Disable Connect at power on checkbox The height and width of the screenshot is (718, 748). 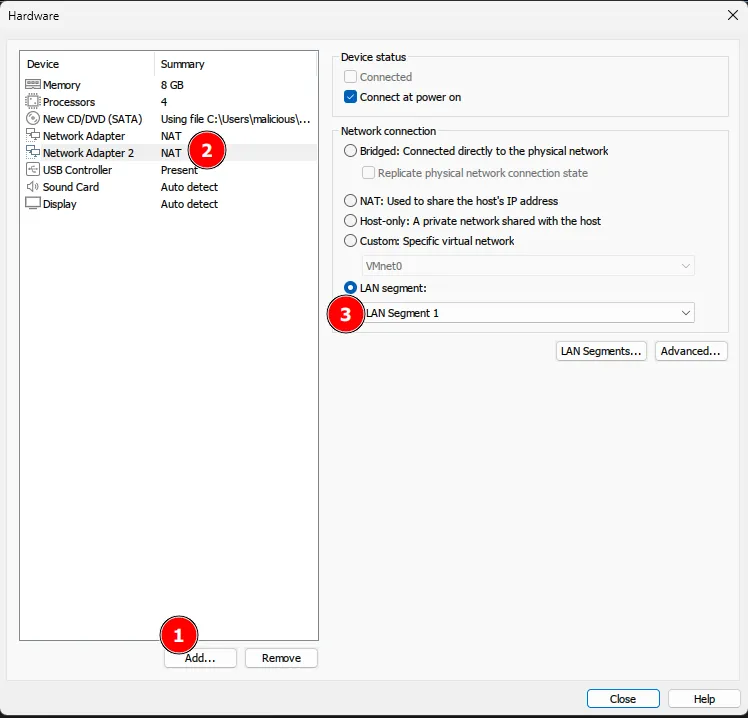350,97
